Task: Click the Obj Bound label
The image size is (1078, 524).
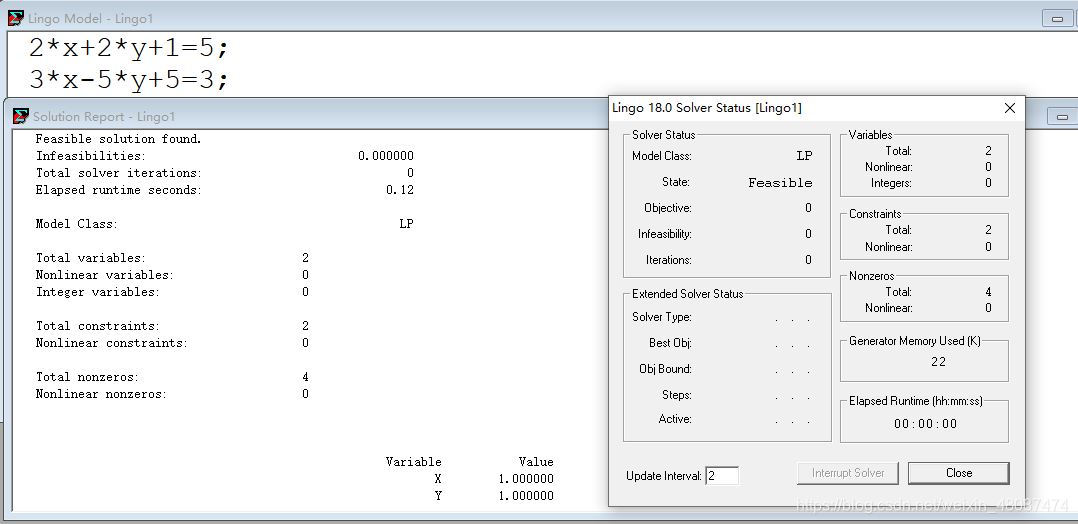Action: pyautogui.click(x=666, y=369)
